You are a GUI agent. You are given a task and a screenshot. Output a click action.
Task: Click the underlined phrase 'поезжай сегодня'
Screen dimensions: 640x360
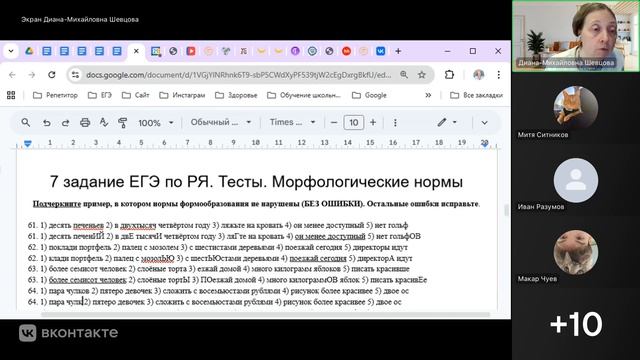(x=318, y=258)
